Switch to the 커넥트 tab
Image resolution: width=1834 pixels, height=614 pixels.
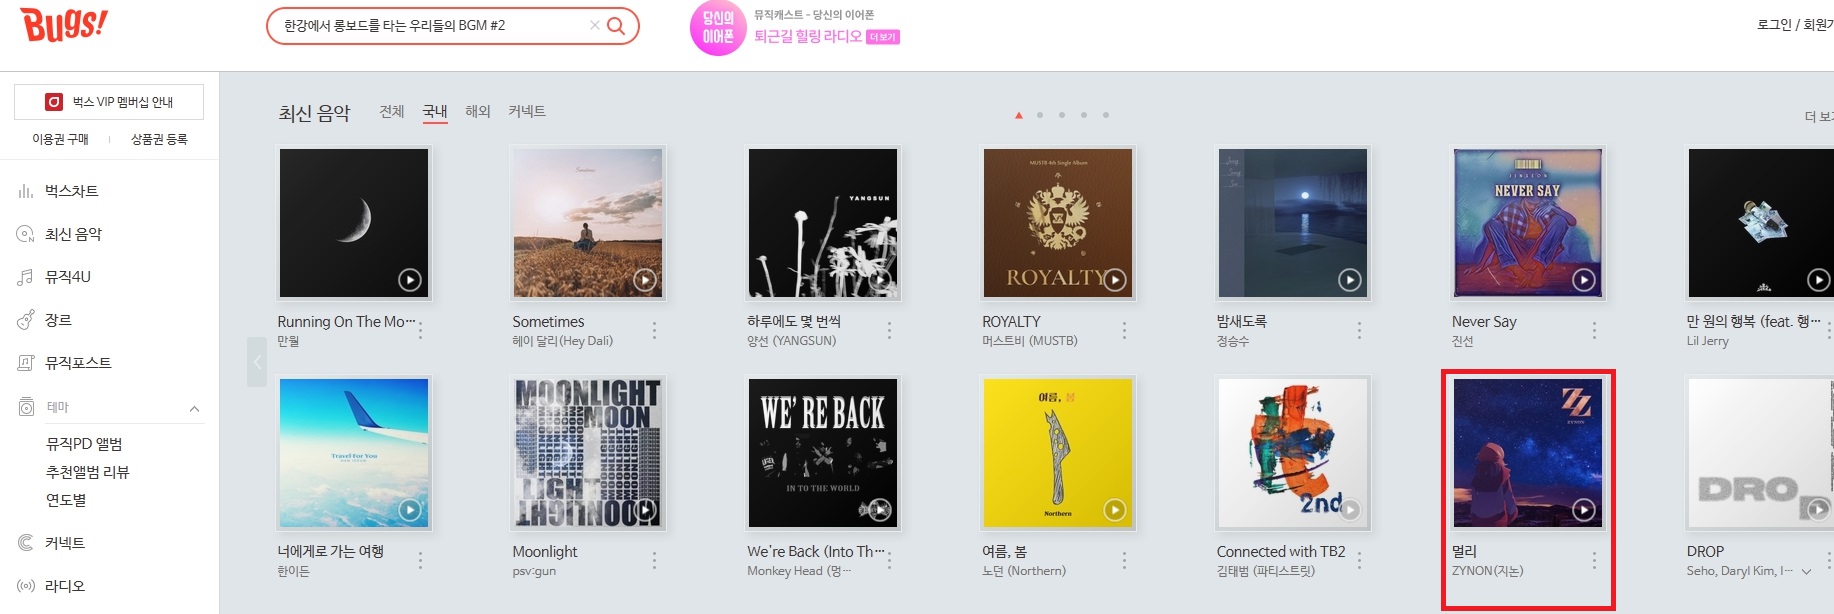coord(527,111)
